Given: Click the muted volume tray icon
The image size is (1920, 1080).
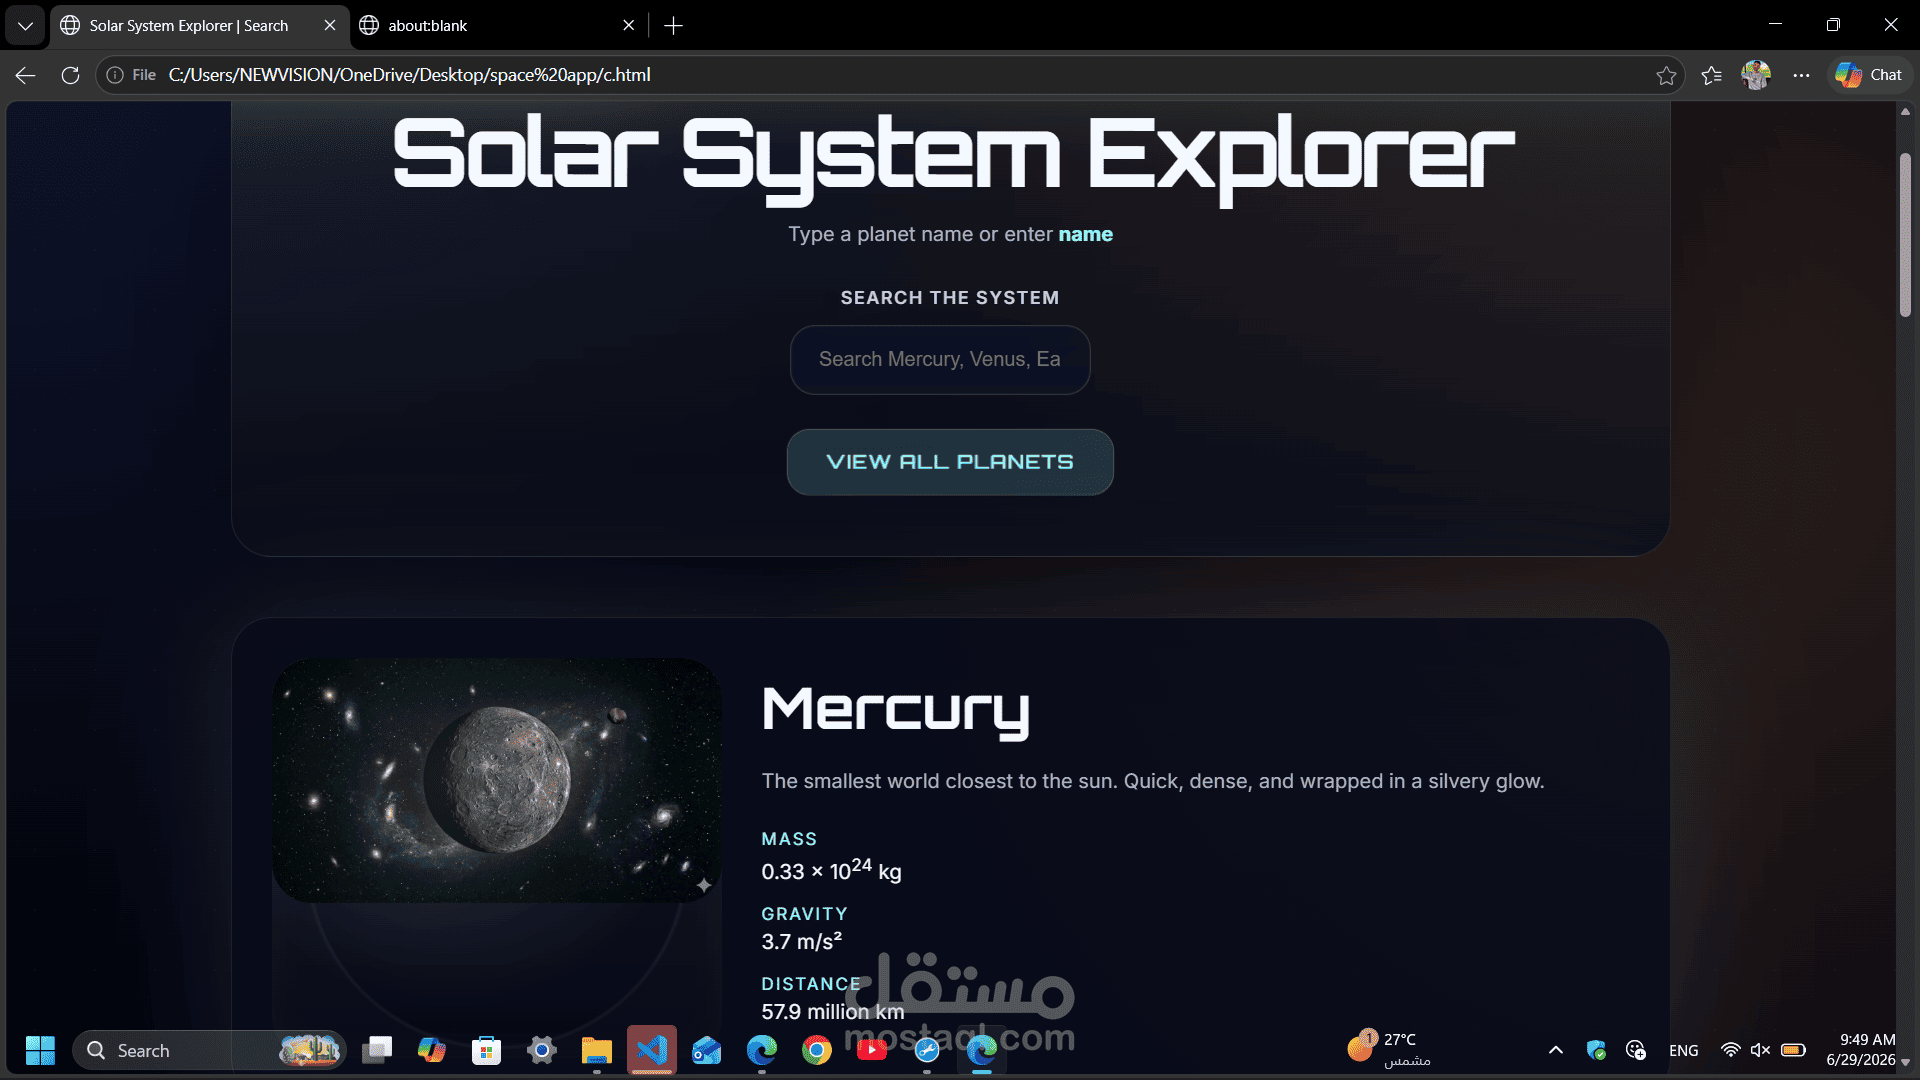Looking at the screenshot, I should coord(1761,1050).
